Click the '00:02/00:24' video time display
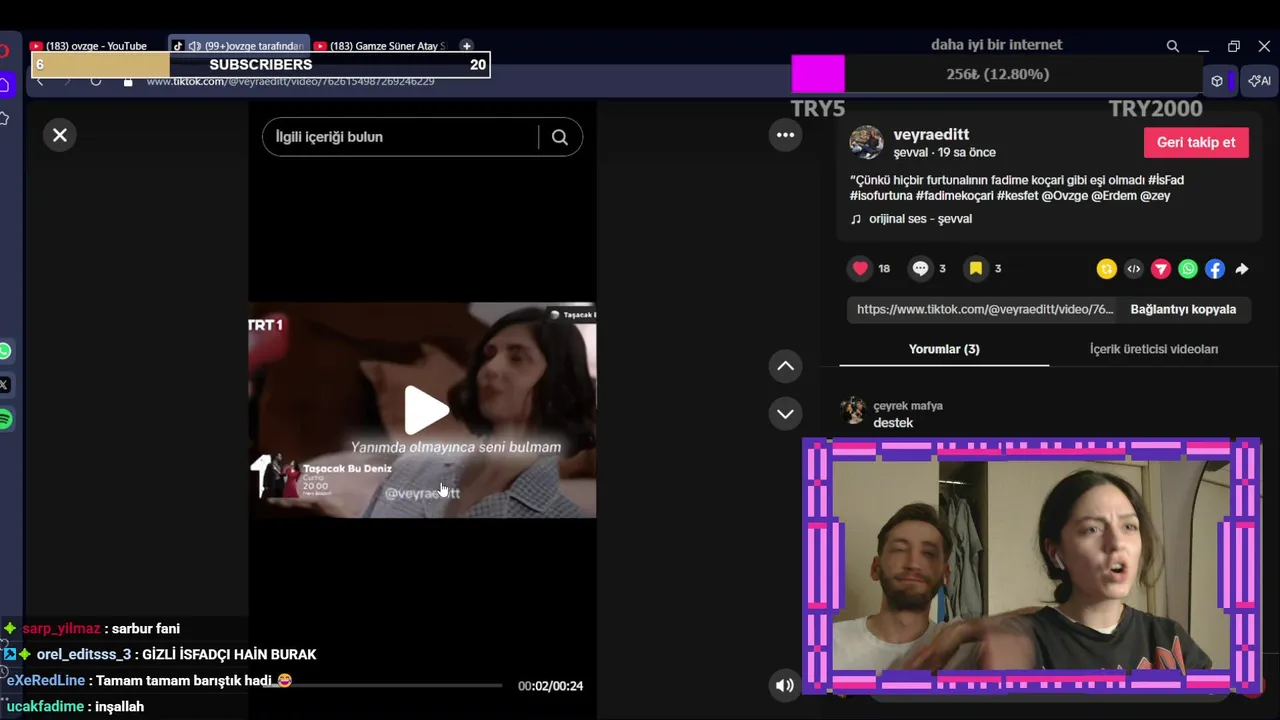1280x720 pixels. pos(550,686)
